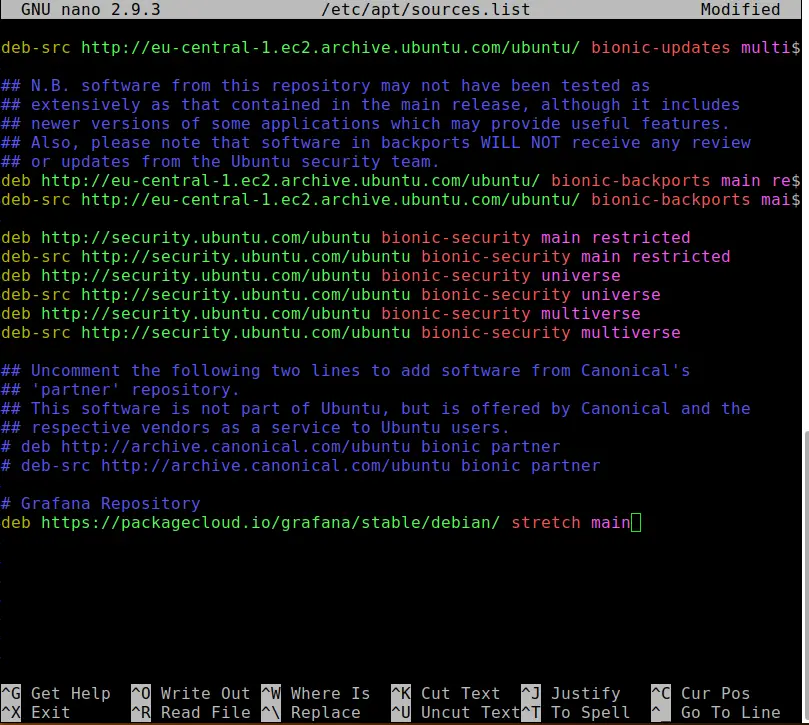Image resolution: width=809 pixels, height=725 pixels.
Task: Click the word 'stretch' in the grafana line
Action: coord(545,522)
